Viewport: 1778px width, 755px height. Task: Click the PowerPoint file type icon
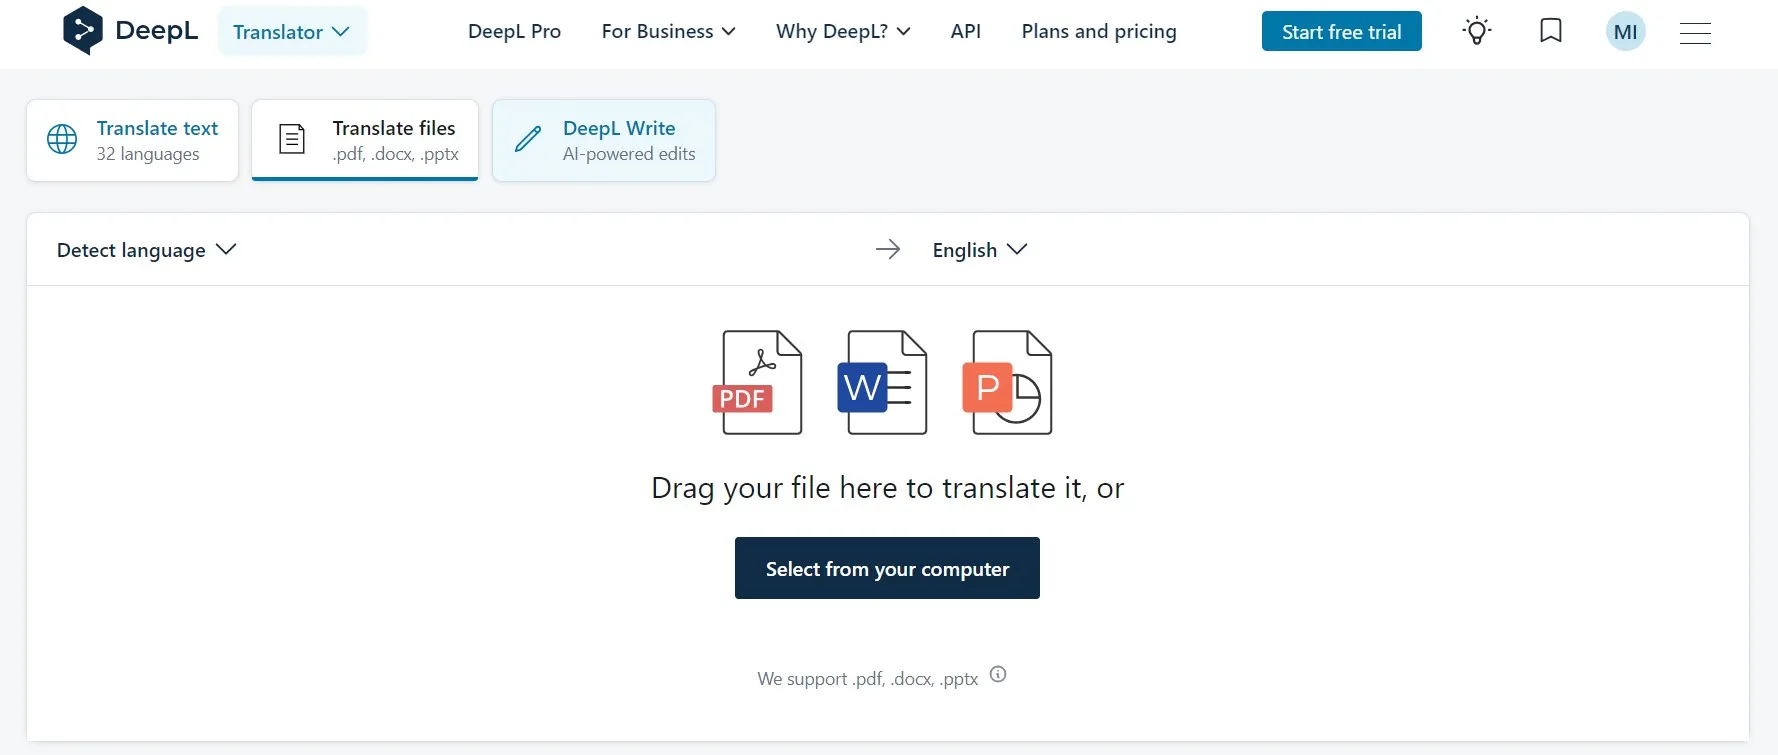coord(1008,383)
